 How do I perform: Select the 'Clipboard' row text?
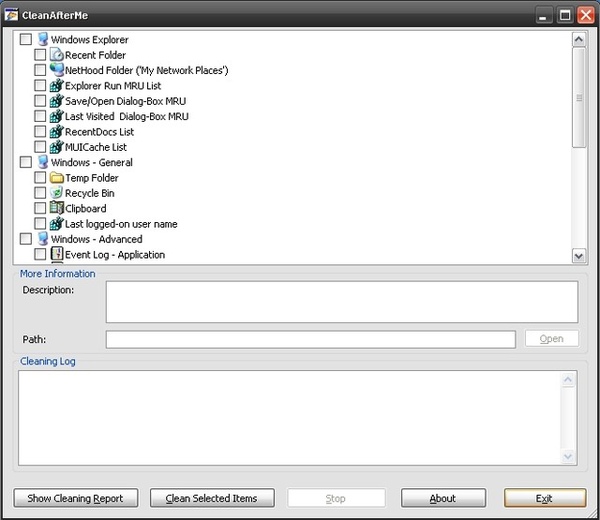pos(86,209)
